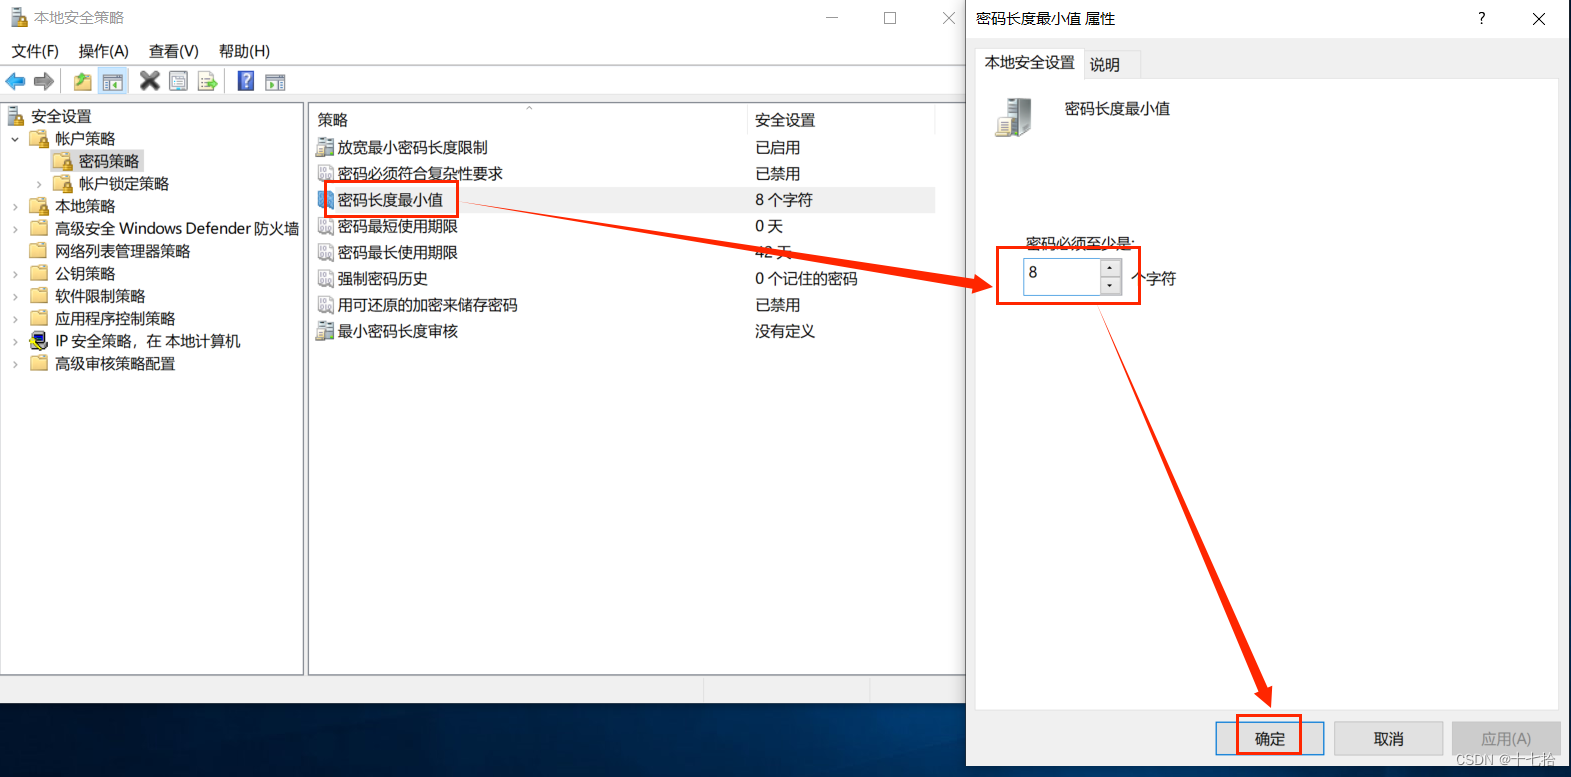Decrease password length with down spinner
1571x777 pixels.
pyautogui.click(x=1110, y=286)
